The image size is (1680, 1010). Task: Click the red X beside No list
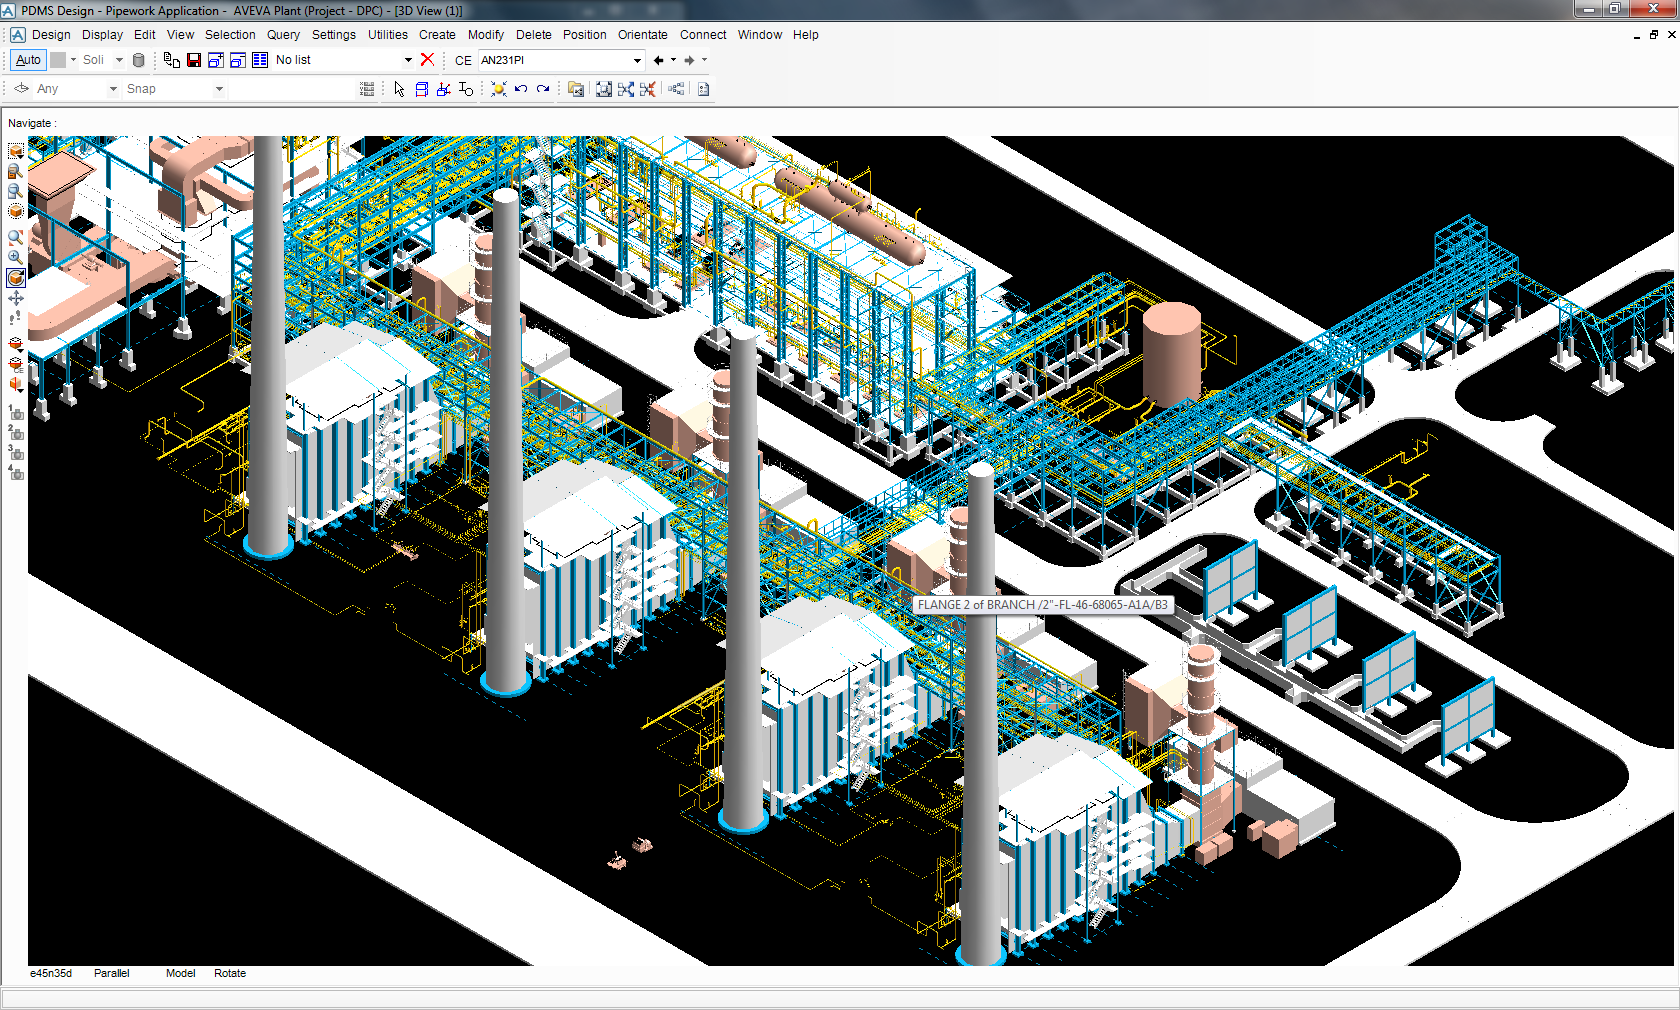[427, 60]
